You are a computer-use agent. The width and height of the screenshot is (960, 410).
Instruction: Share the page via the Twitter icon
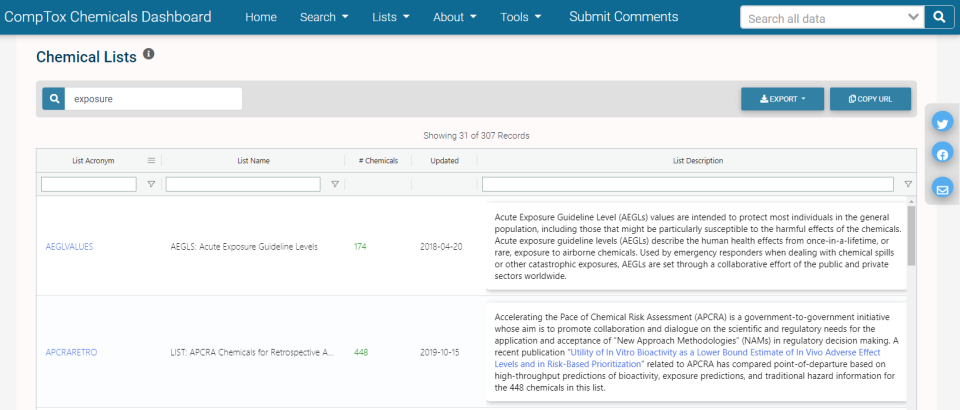(942, 123)
